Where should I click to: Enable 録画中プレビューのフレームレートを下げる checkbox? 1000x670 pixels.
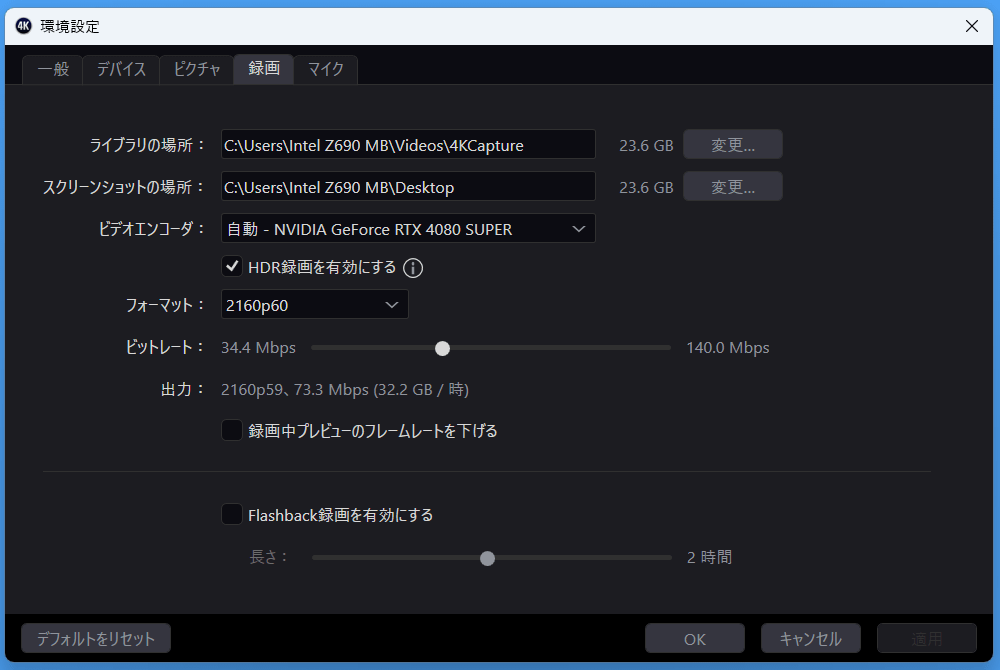232,431
